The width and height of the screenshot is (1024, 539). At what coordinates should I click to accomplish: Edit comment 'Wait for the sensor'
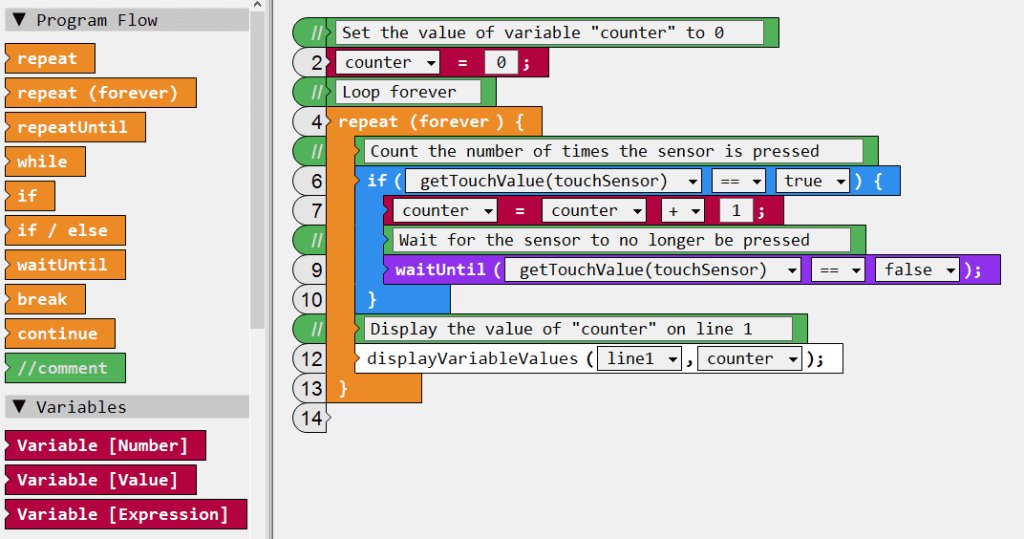(621, 240)
